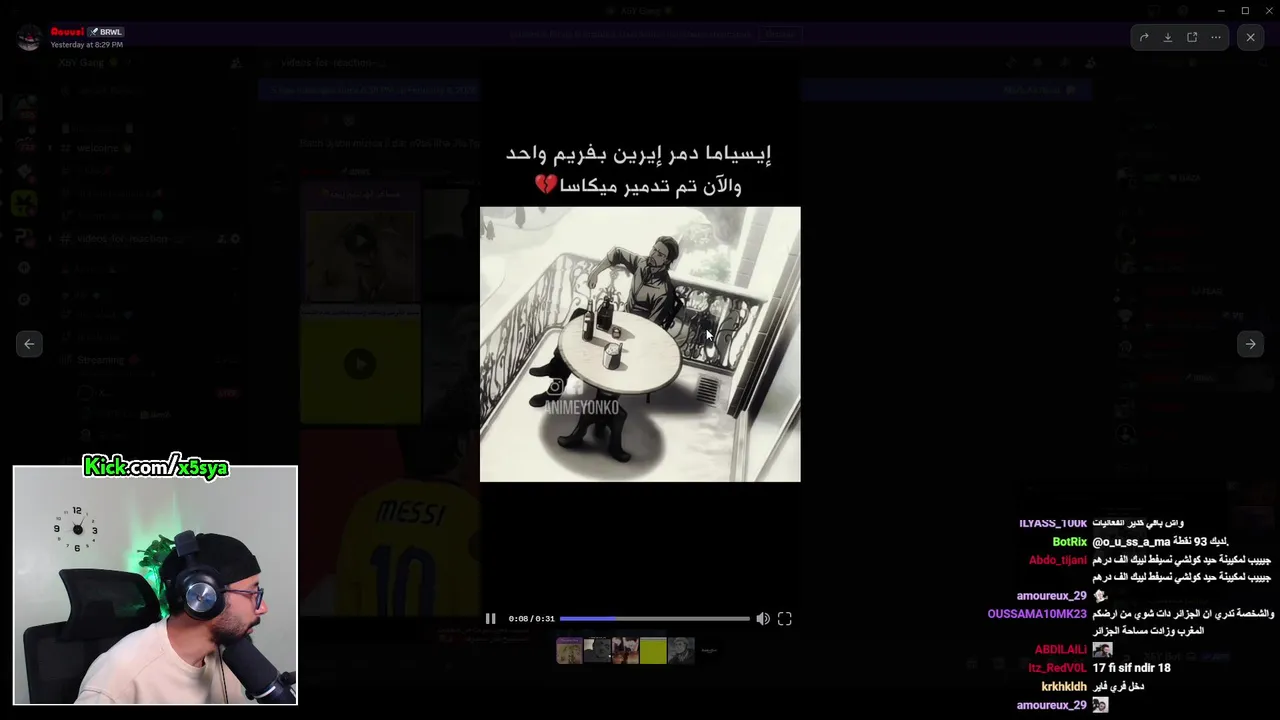Viewport: 1280px width, 720px height.
Task: Open the three-dot more options menu
Action: (1216, 37)
